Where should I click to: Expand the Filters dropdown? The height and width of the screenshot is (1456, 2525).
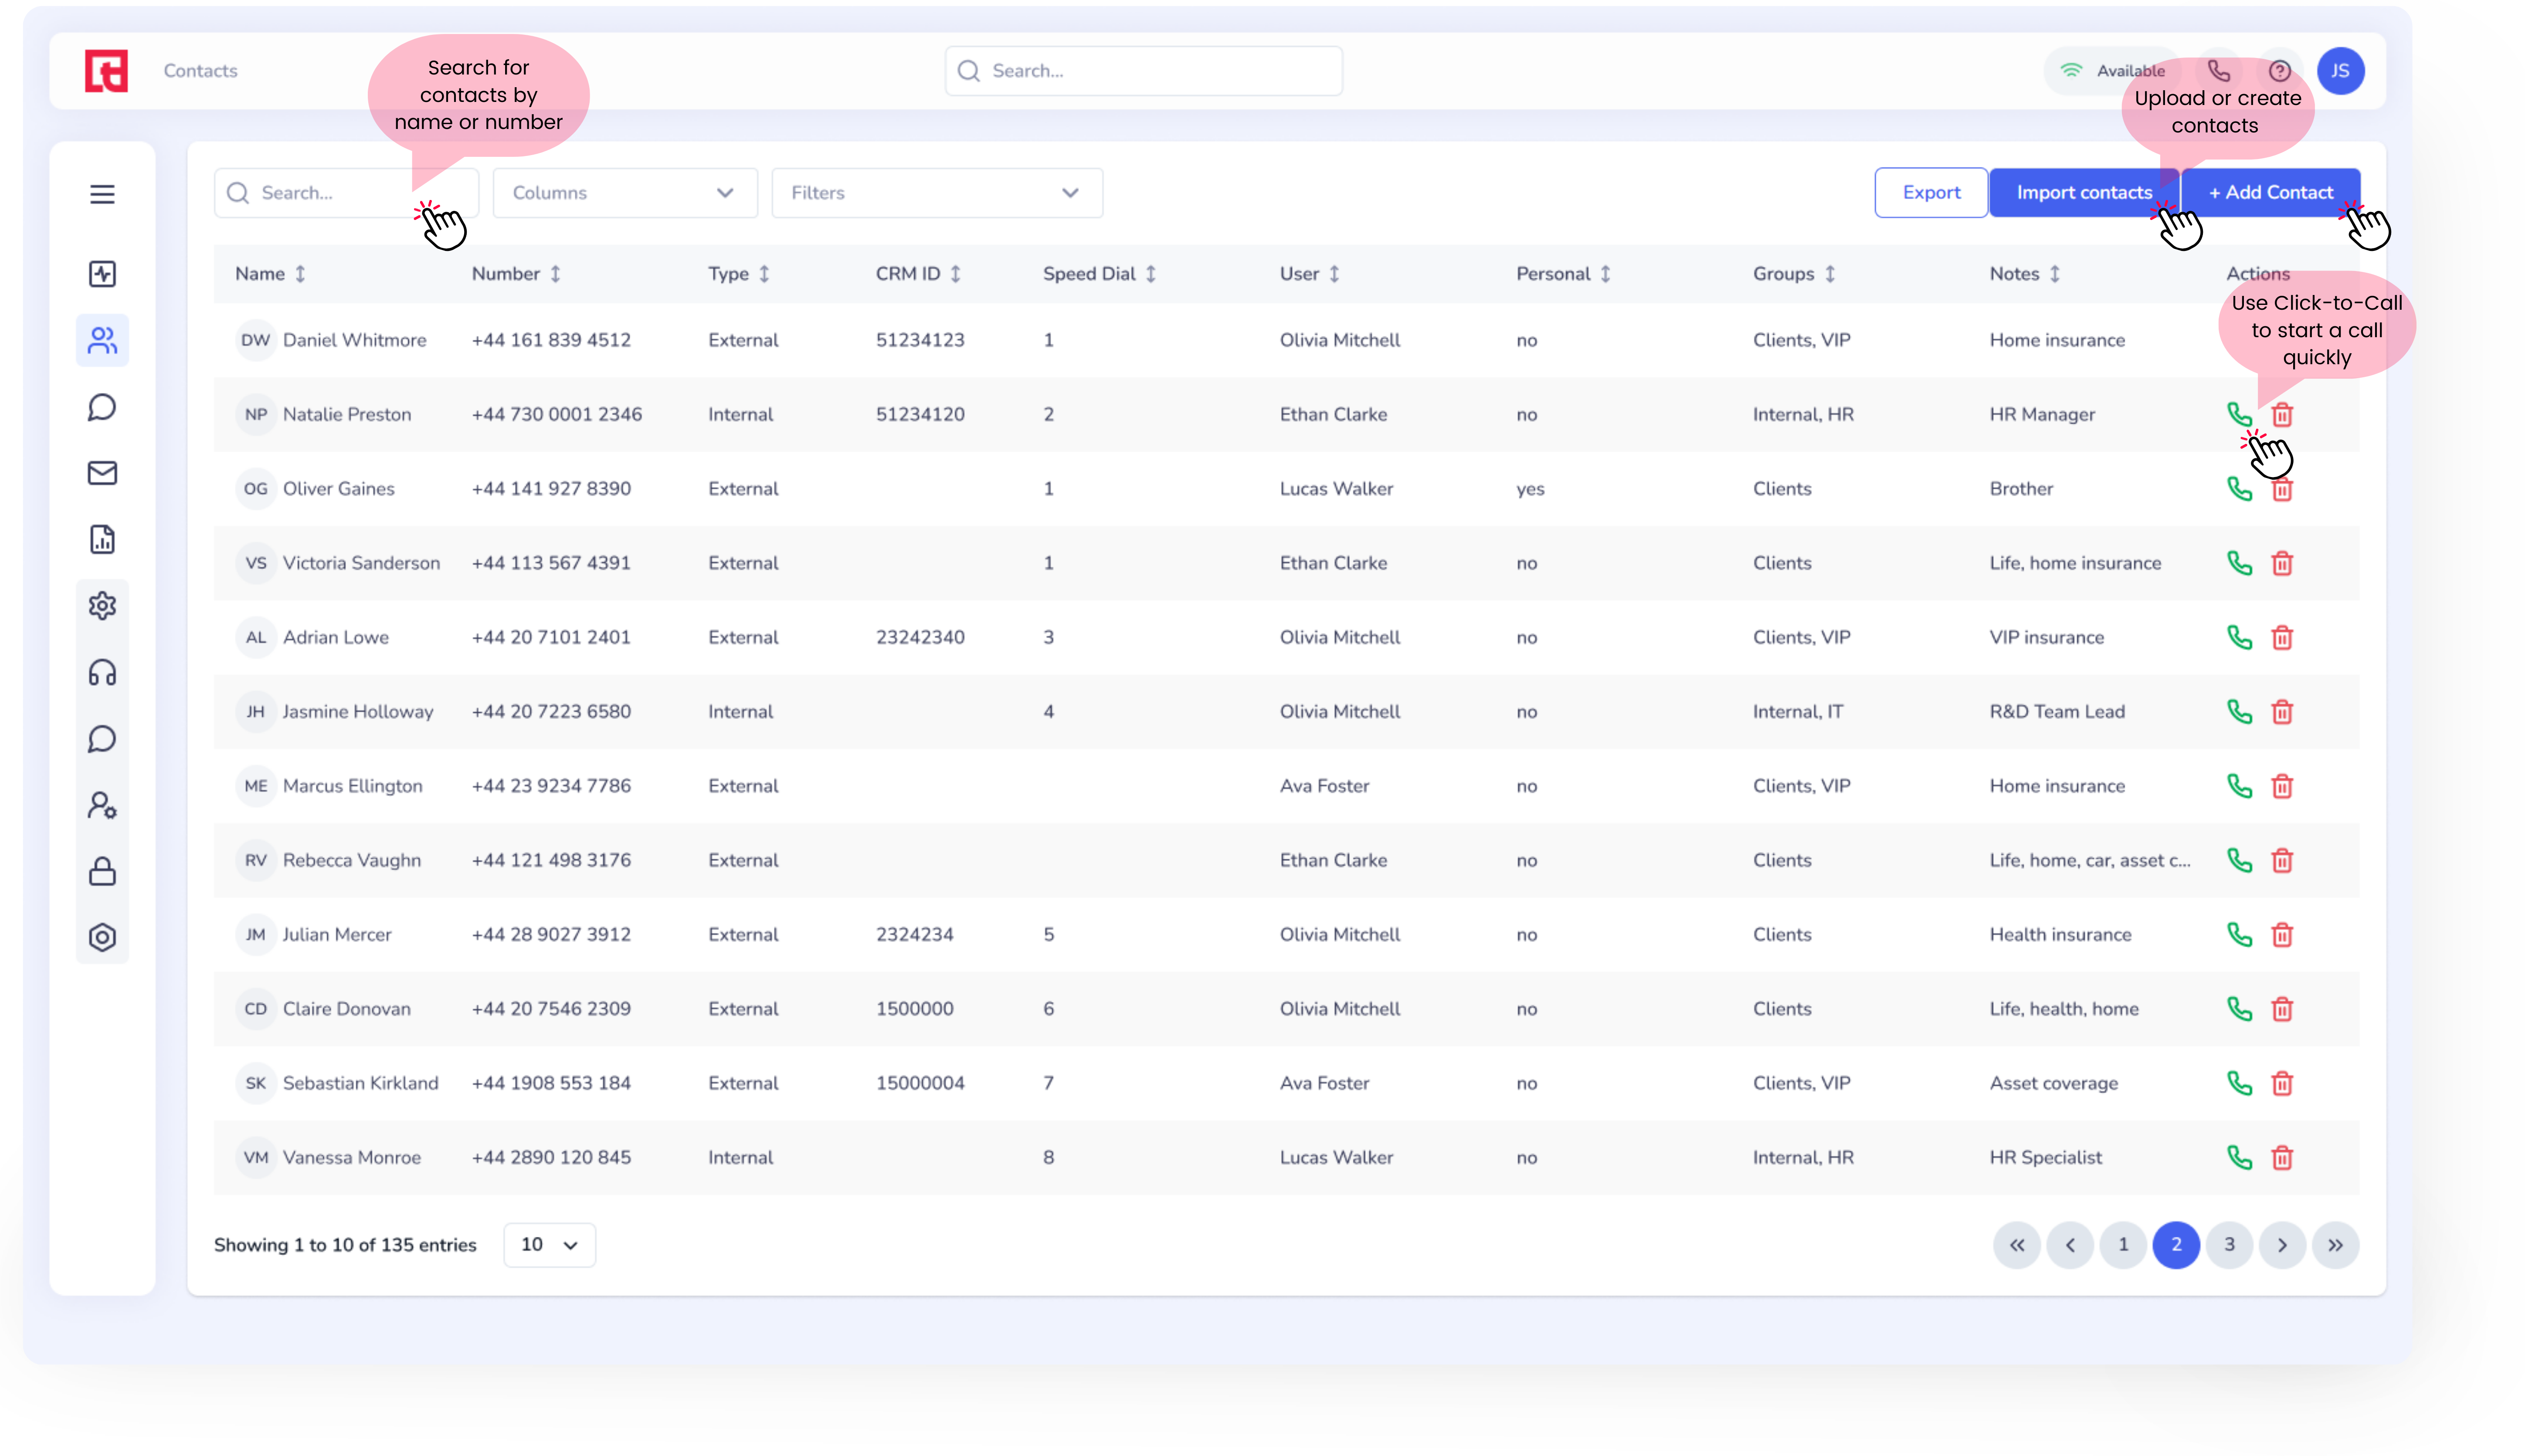[x=936, y=193]
